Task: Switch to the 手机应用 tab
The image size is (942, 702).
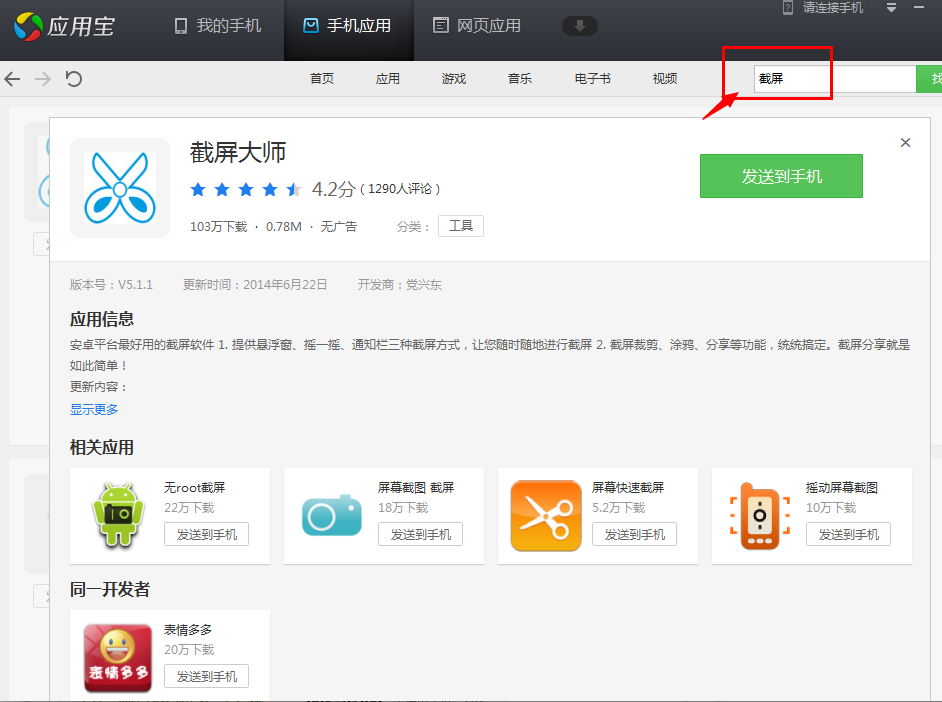Action: [x=348, y=26]
